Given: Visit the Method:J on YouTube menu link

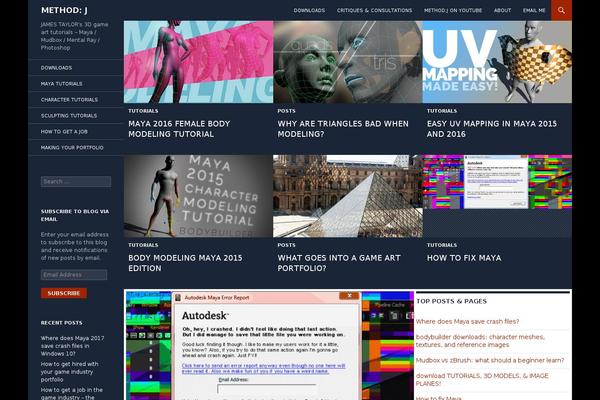Looking at the screenshot, I should click(453, 10).
